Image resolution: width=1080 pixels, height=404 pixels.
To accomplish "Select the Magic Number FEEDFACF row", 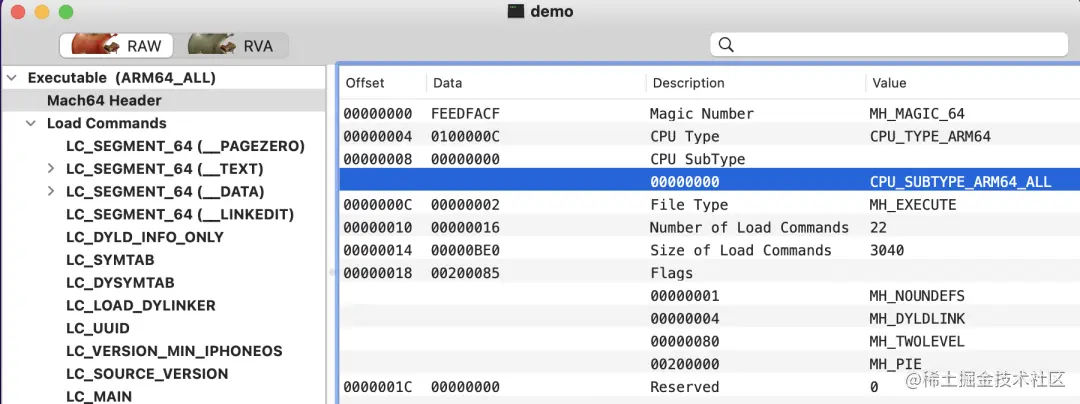I will click(x=700, y=114).
